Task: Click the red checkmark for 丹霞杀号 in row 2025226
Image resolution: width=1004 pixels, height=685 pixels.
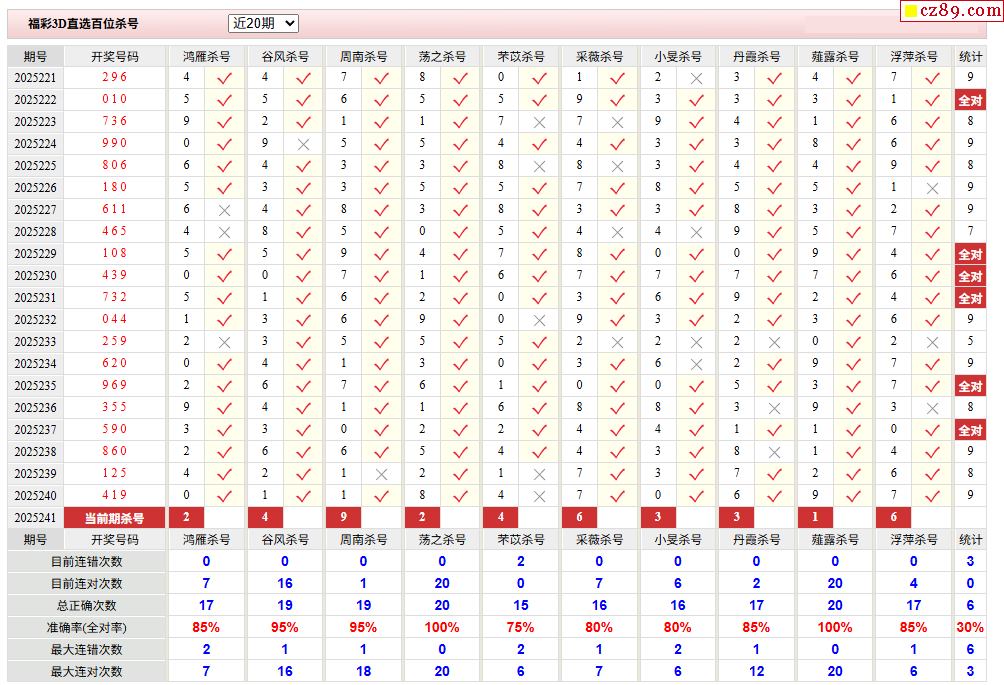Action: point(774,188)
